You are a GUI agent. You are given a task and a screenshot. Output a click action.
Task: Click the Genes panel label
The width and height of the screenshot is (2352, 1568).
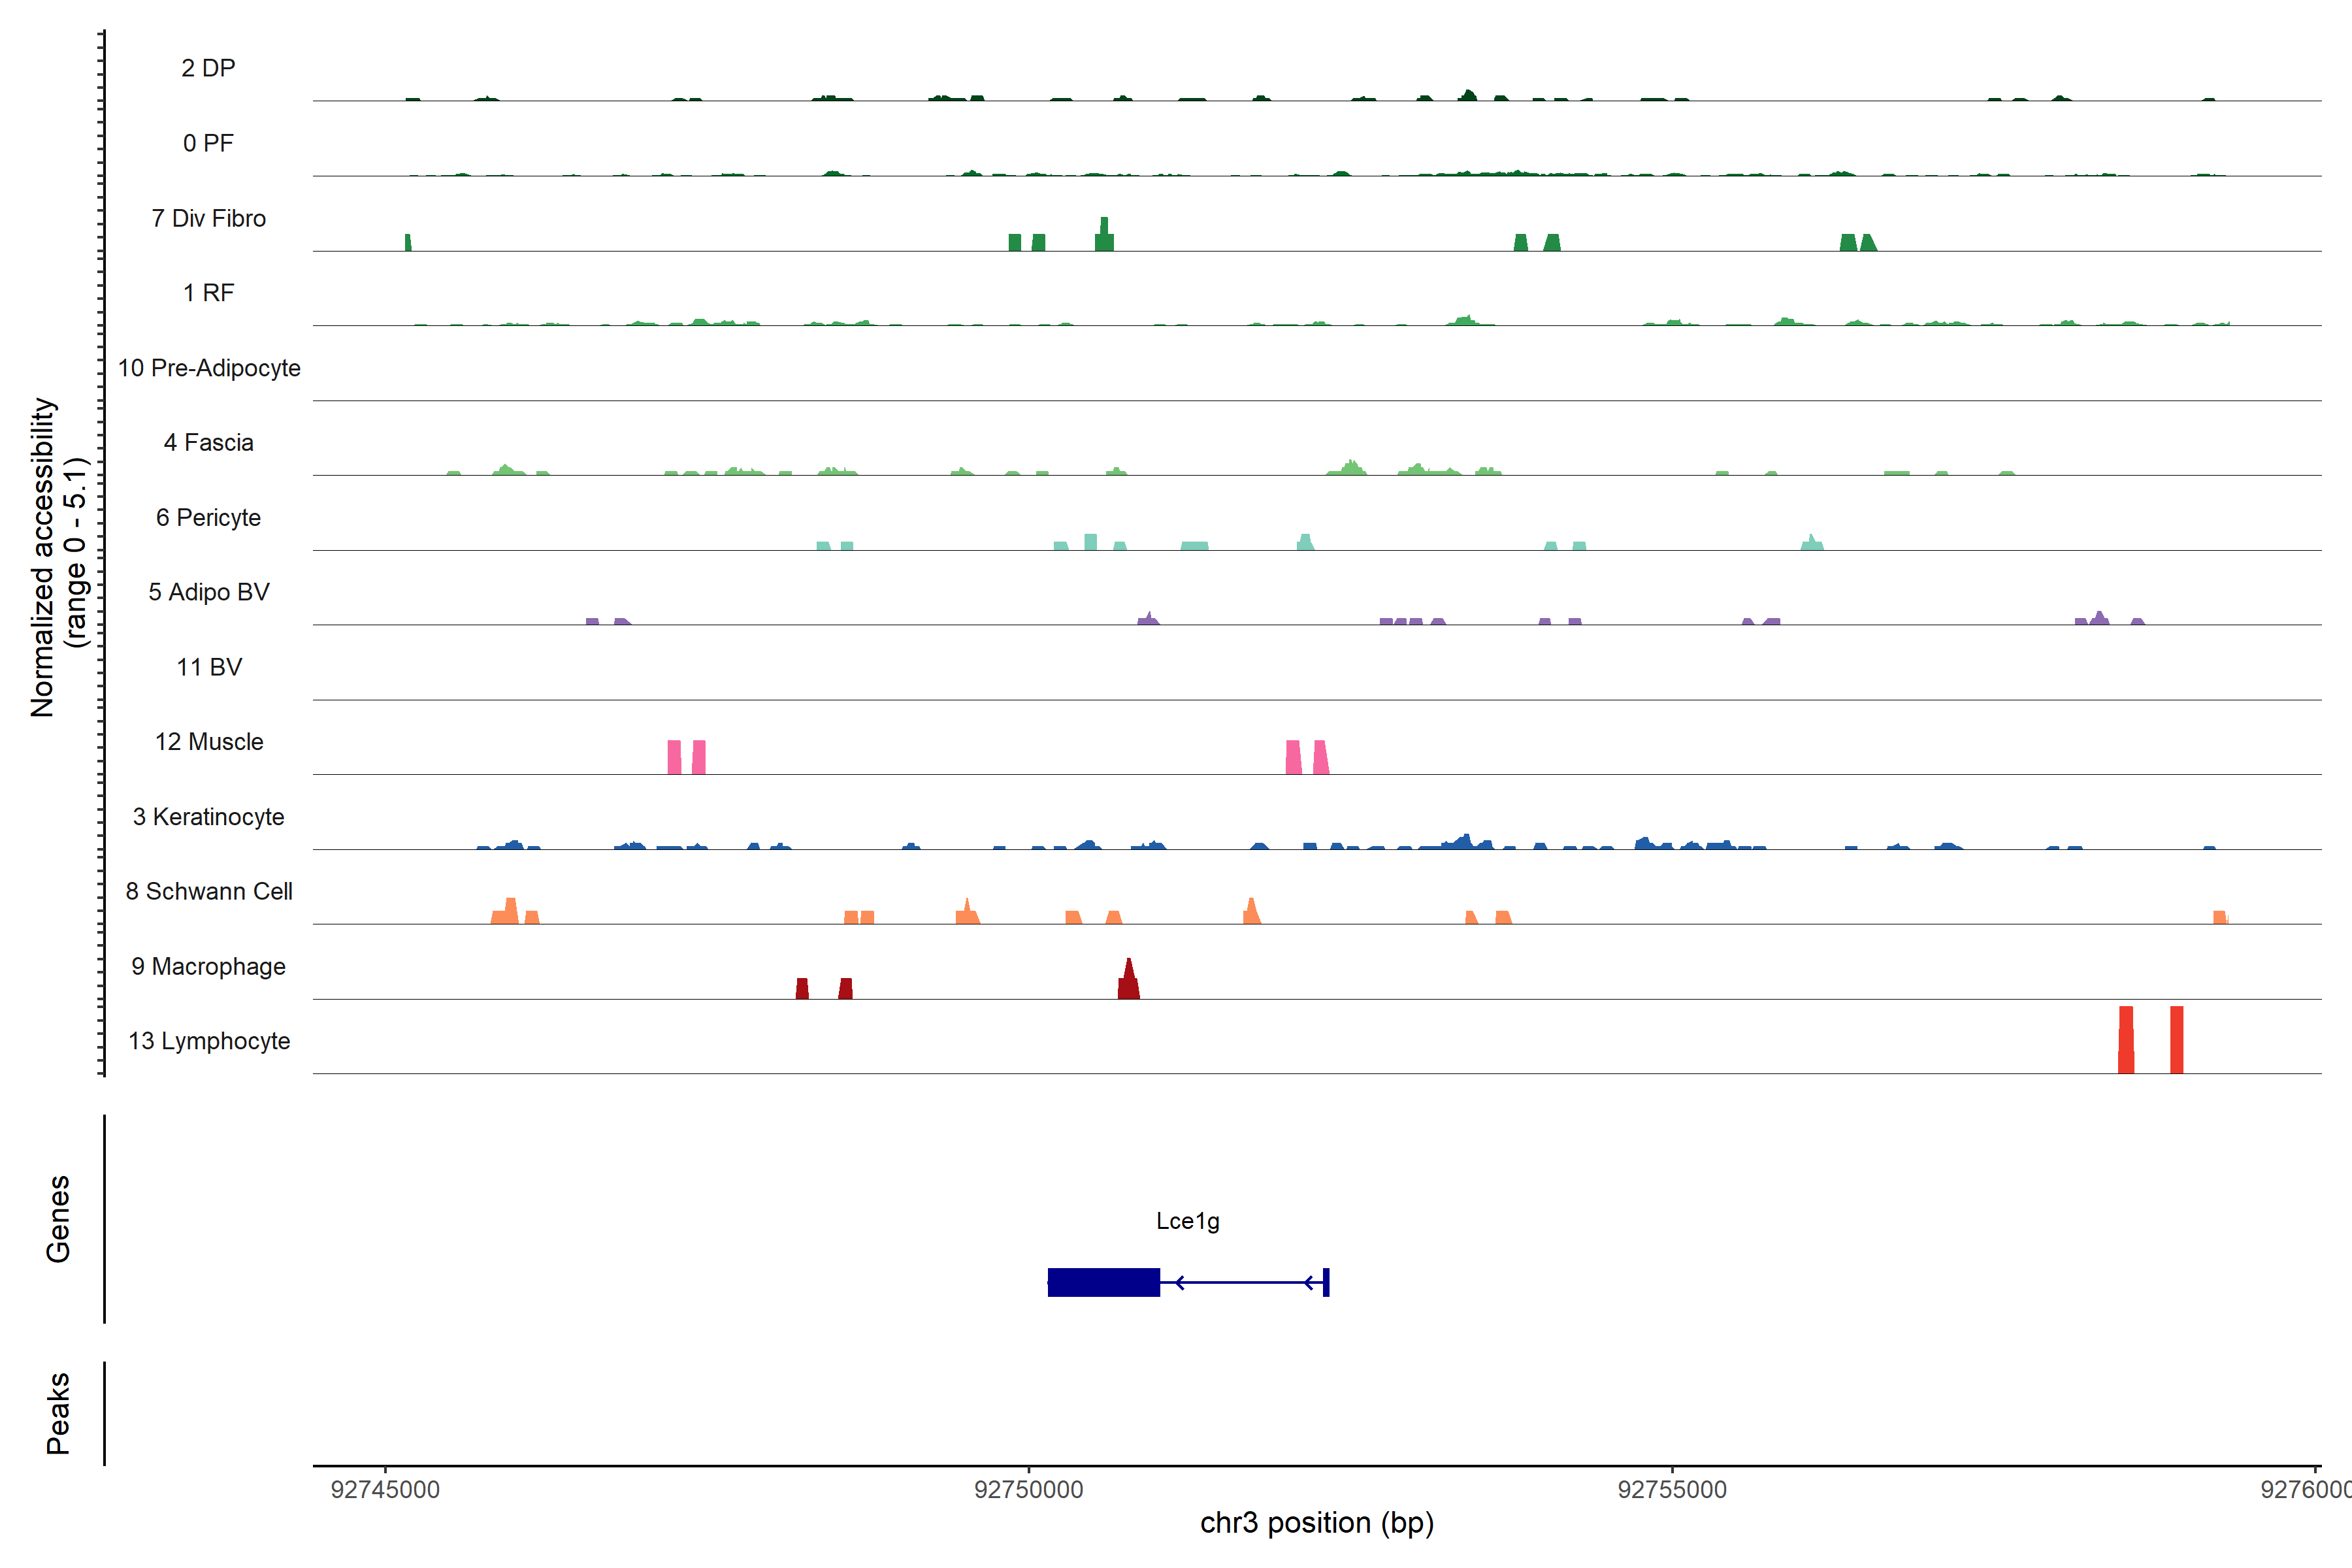point(58,1218)
